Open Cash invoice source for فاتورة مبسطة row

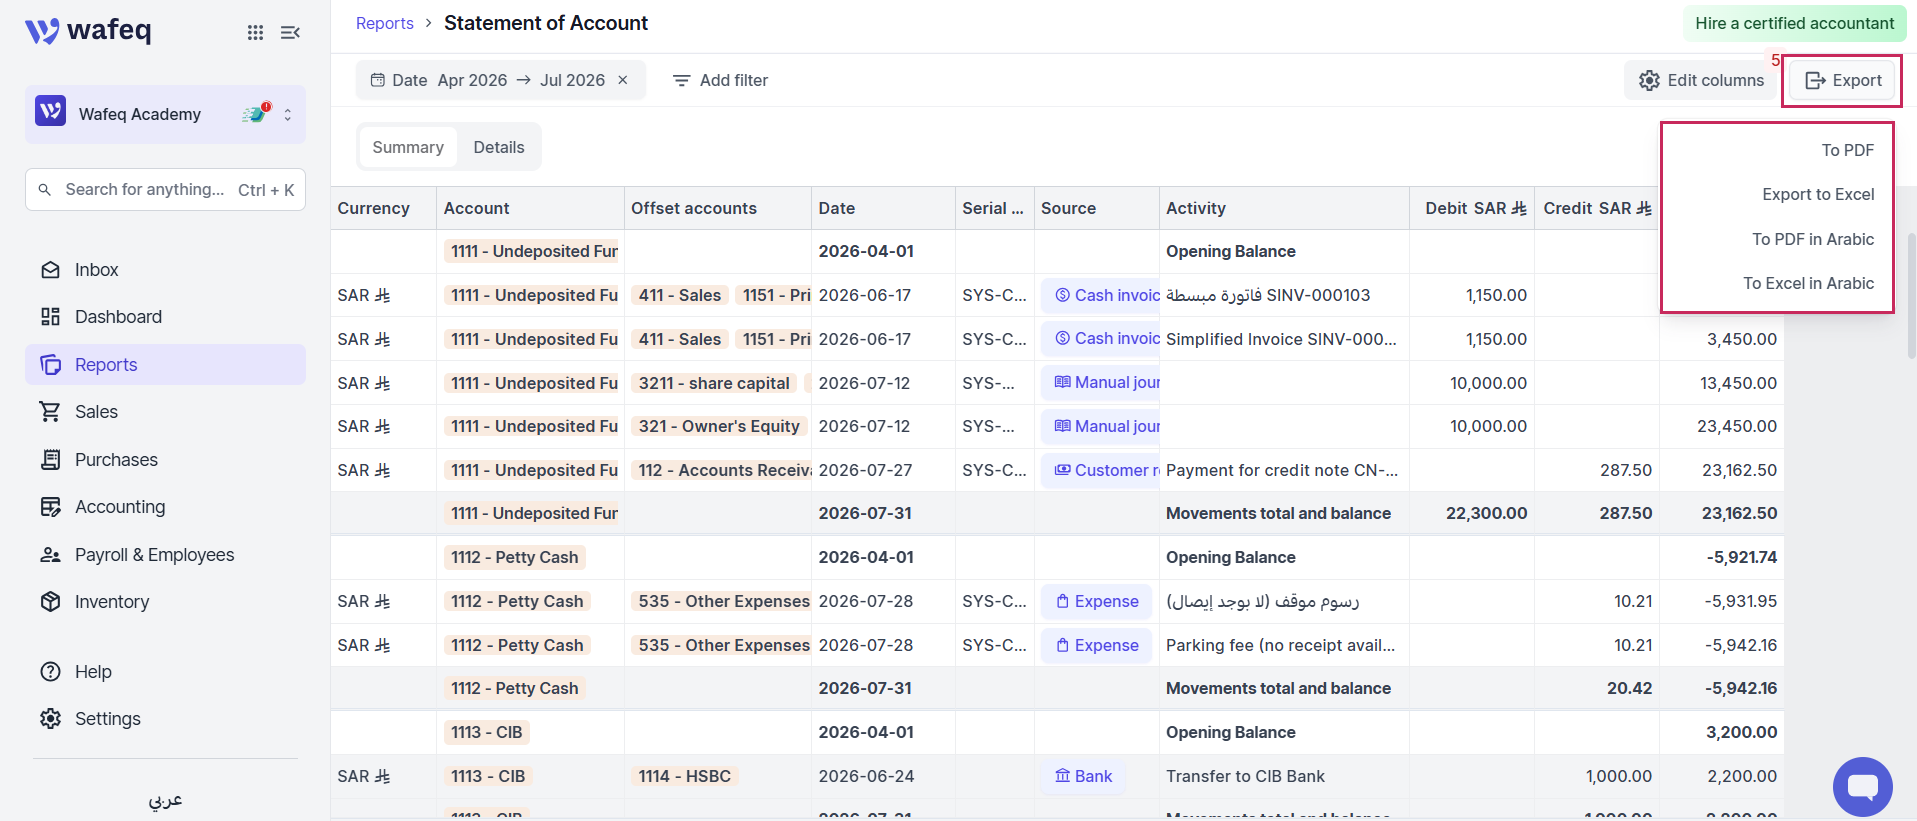click(1101, 295)
